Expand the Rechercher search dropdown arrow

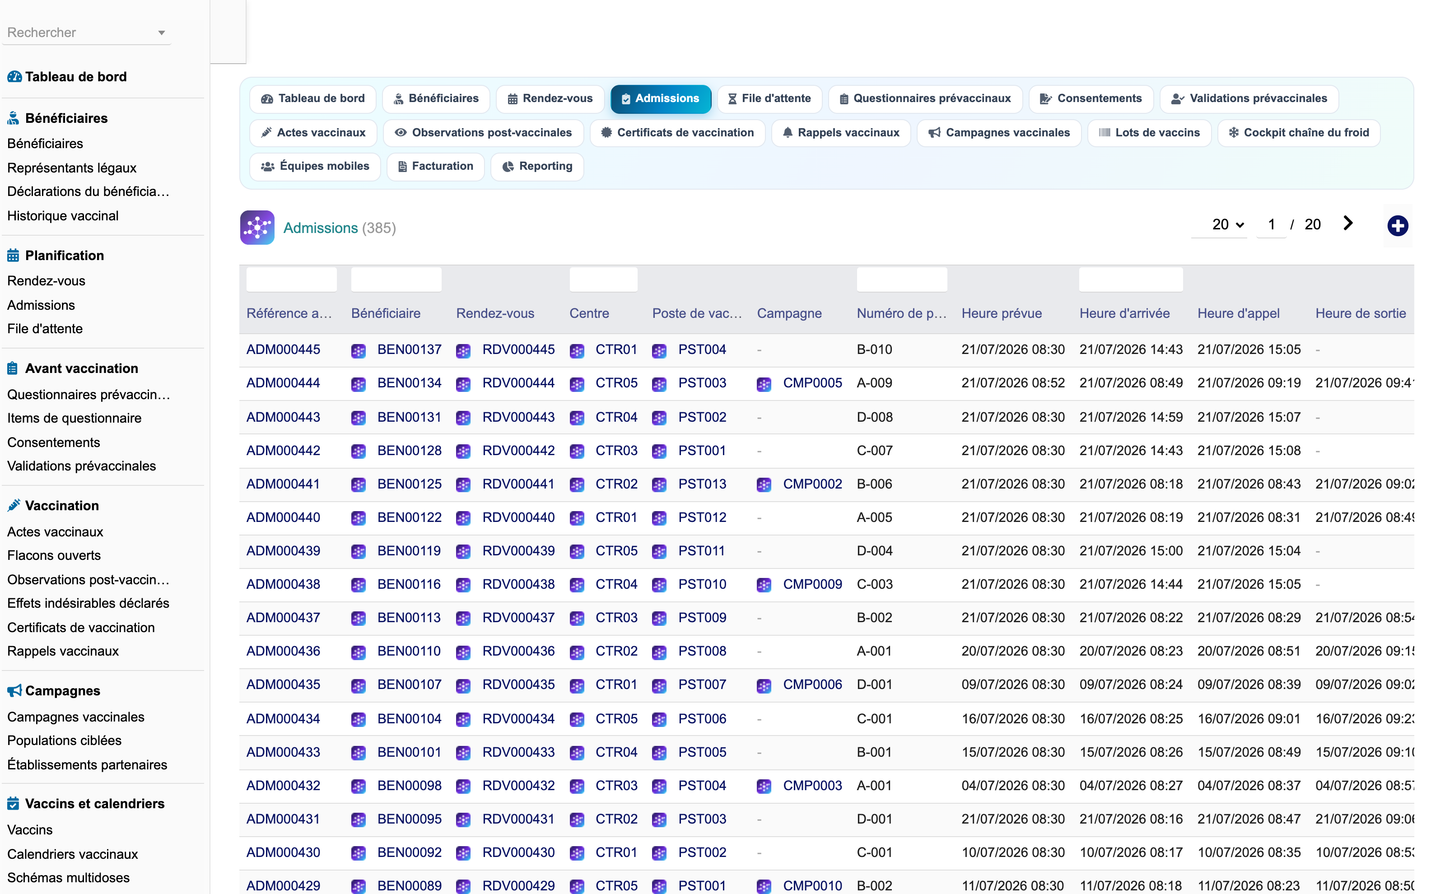(161, 33)
